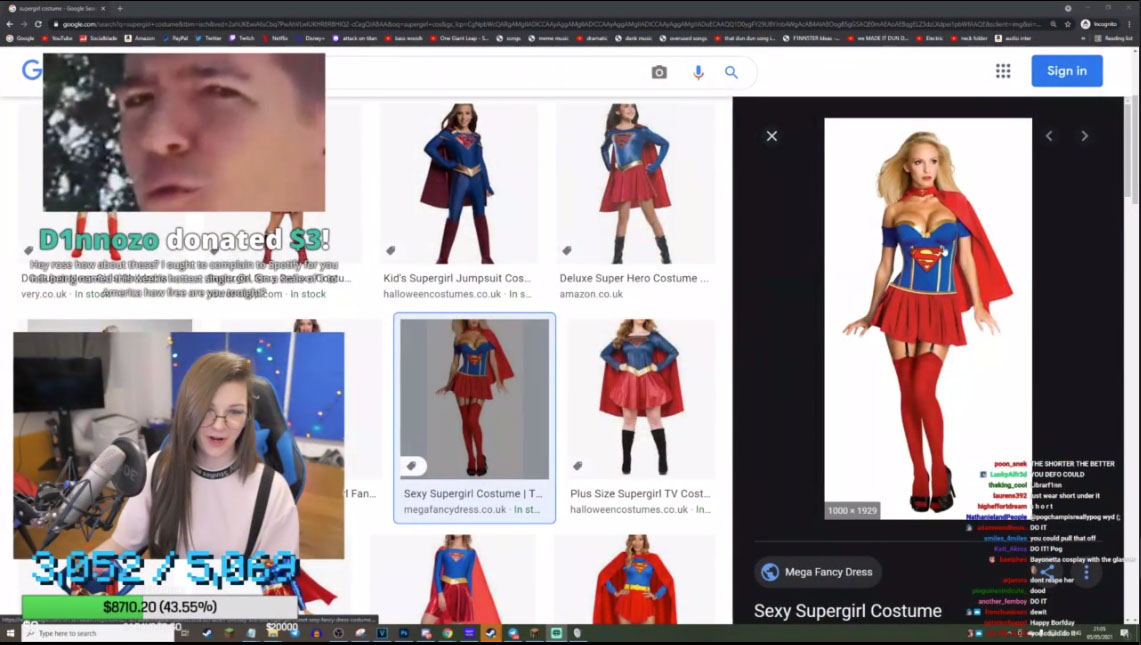Screen dimensions: 1141x645
Task: Open Photoshop from the taskbar
Action: point(404,633)
